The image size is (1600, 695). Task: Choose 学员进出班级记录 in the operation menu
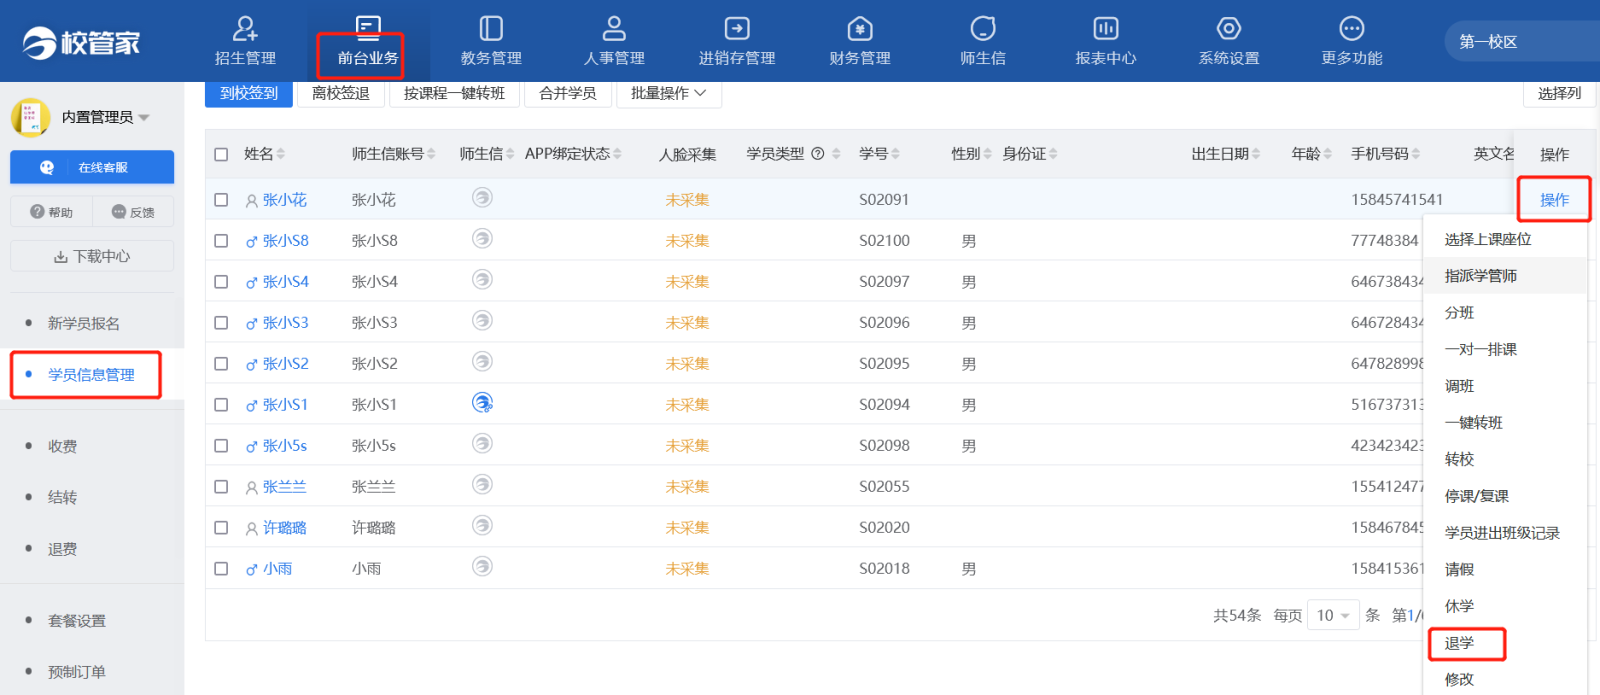click(1502, 533)
